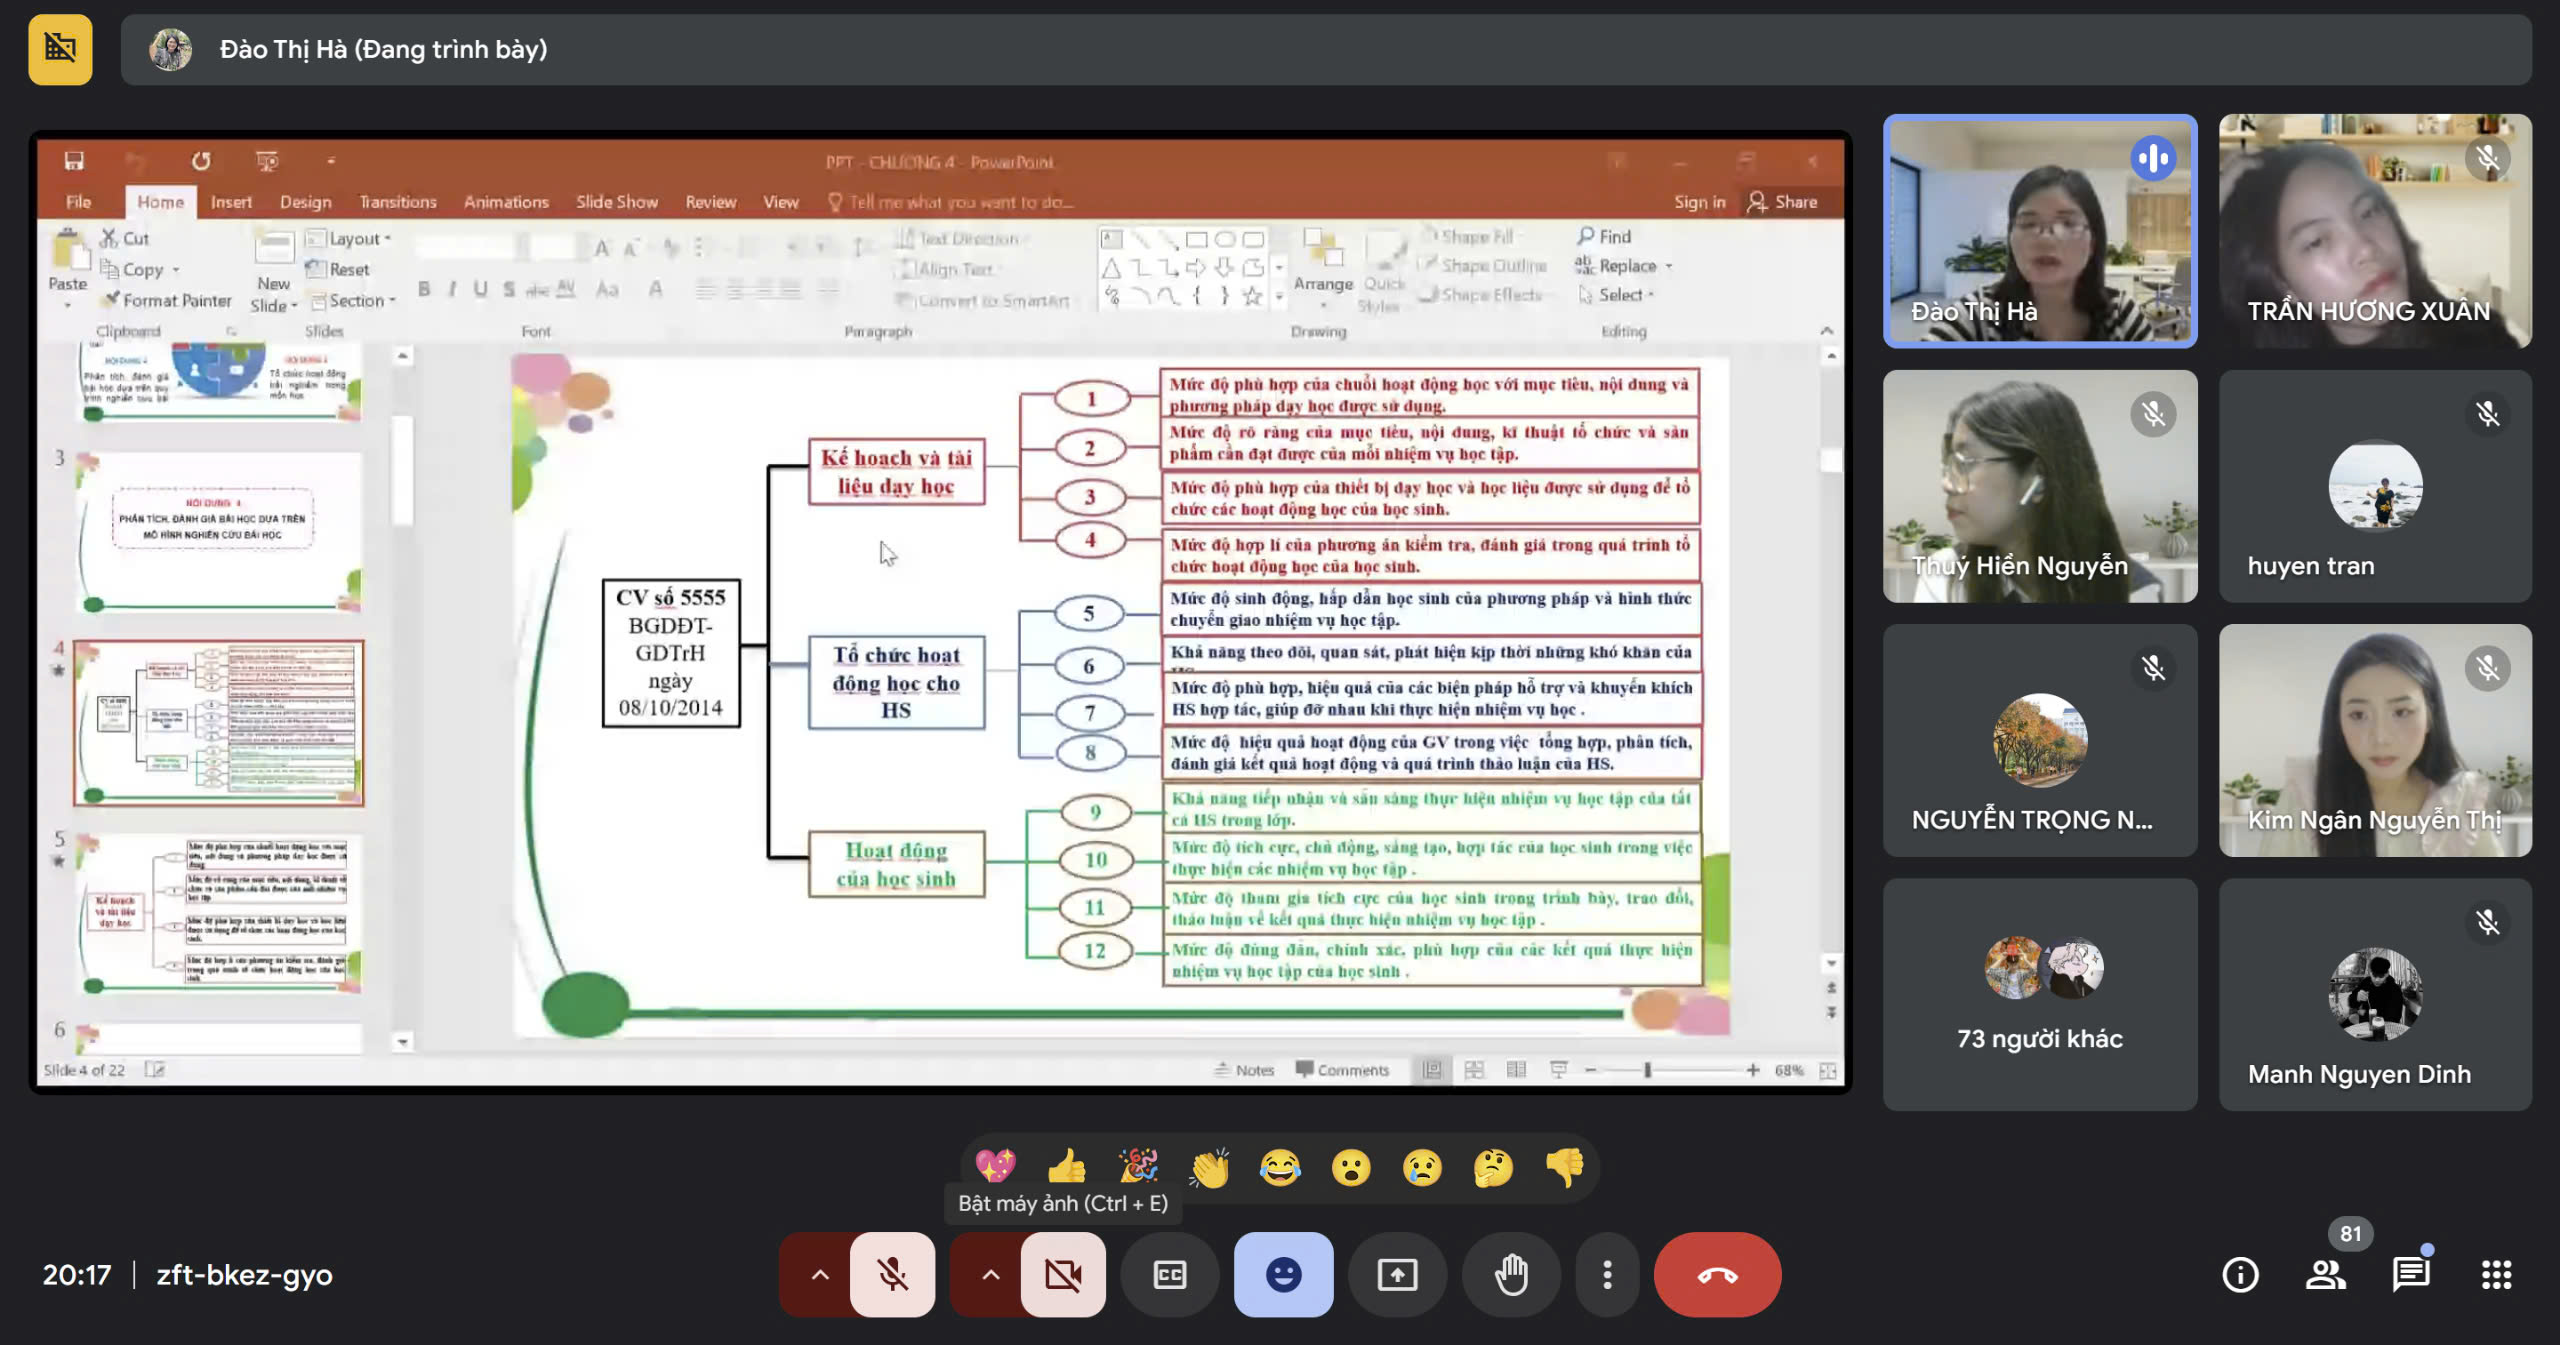Image resolution: width=2560 pixels, height=1345 pixels.
Task: Click the presentation-off icon at top left
Action: [60, 49]
